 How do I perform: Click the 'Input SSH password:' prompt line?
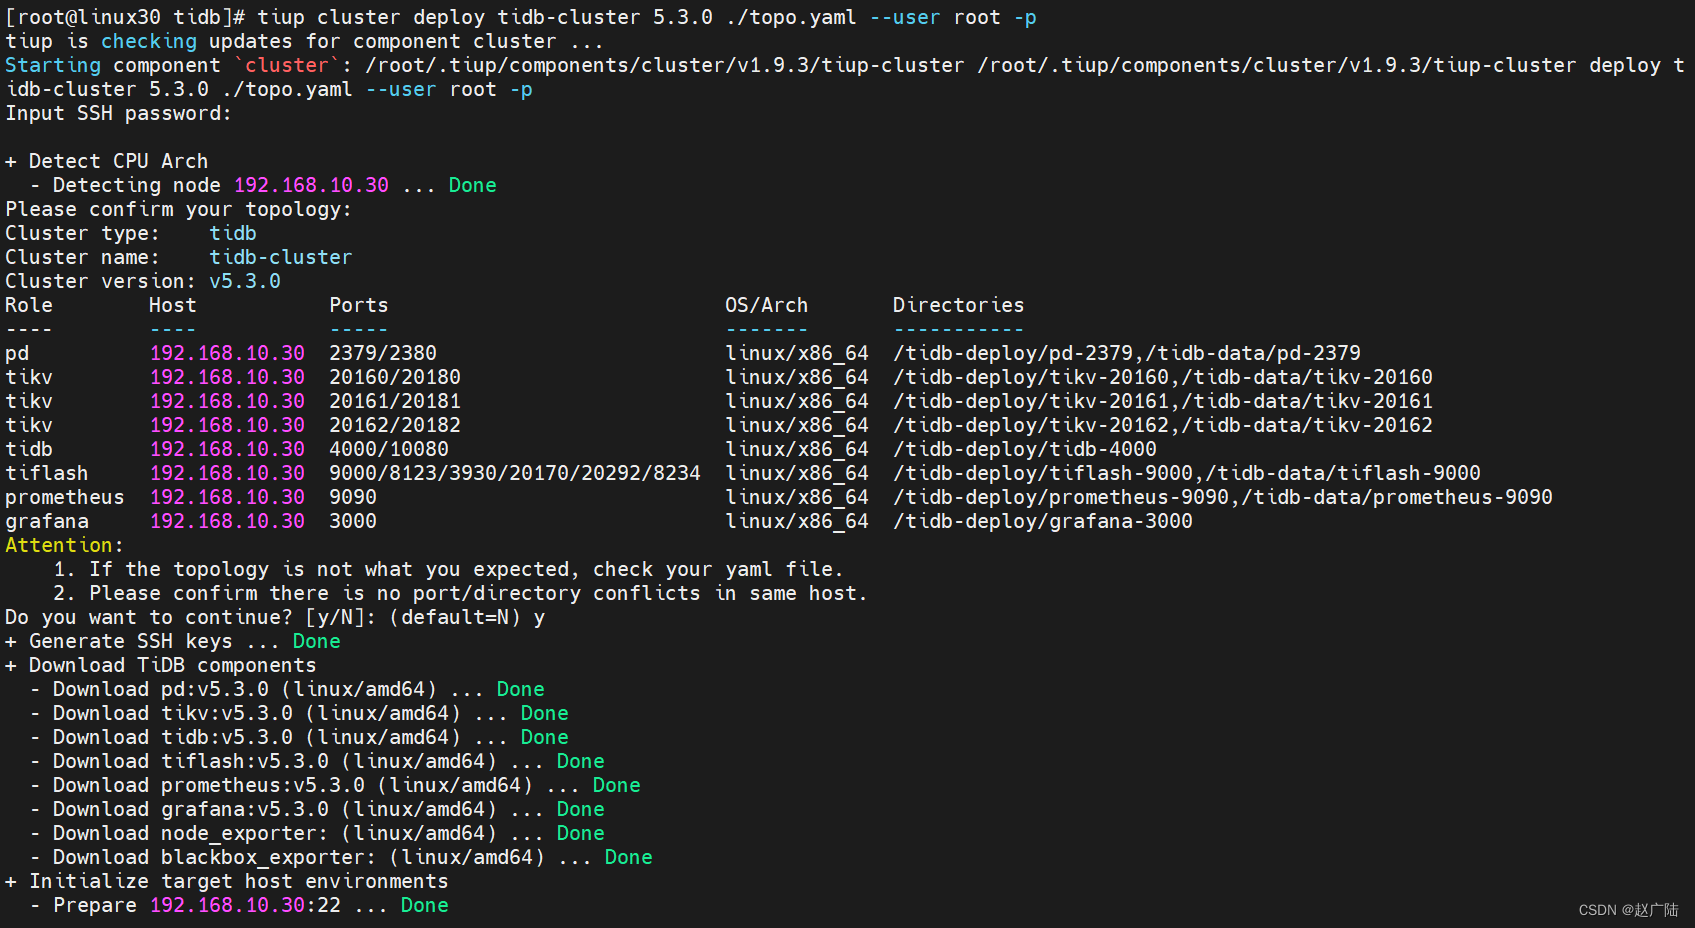(118, 113)
